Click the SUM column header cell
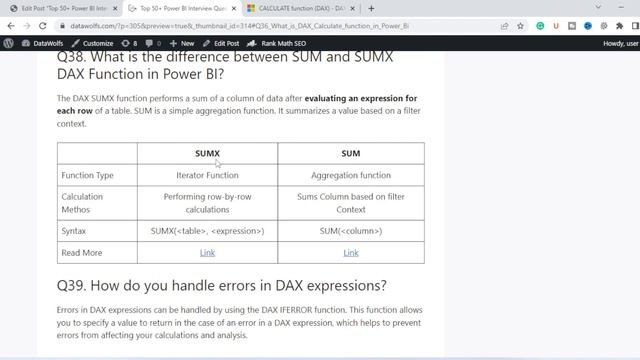640x360 pixels. click(x=351, y=153)
